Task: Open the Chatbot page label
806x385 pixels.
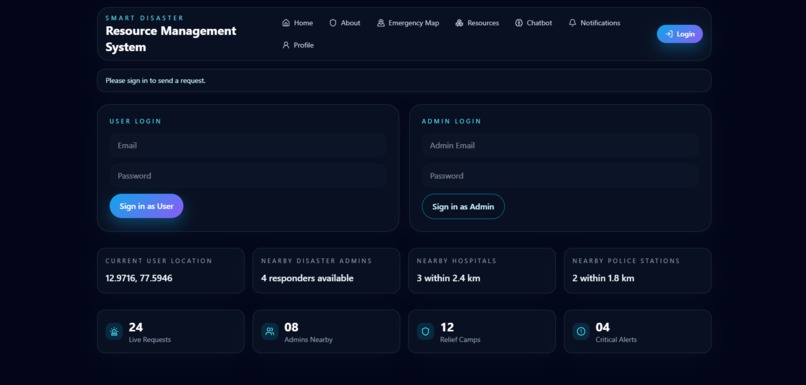Action: pos(539,23)
